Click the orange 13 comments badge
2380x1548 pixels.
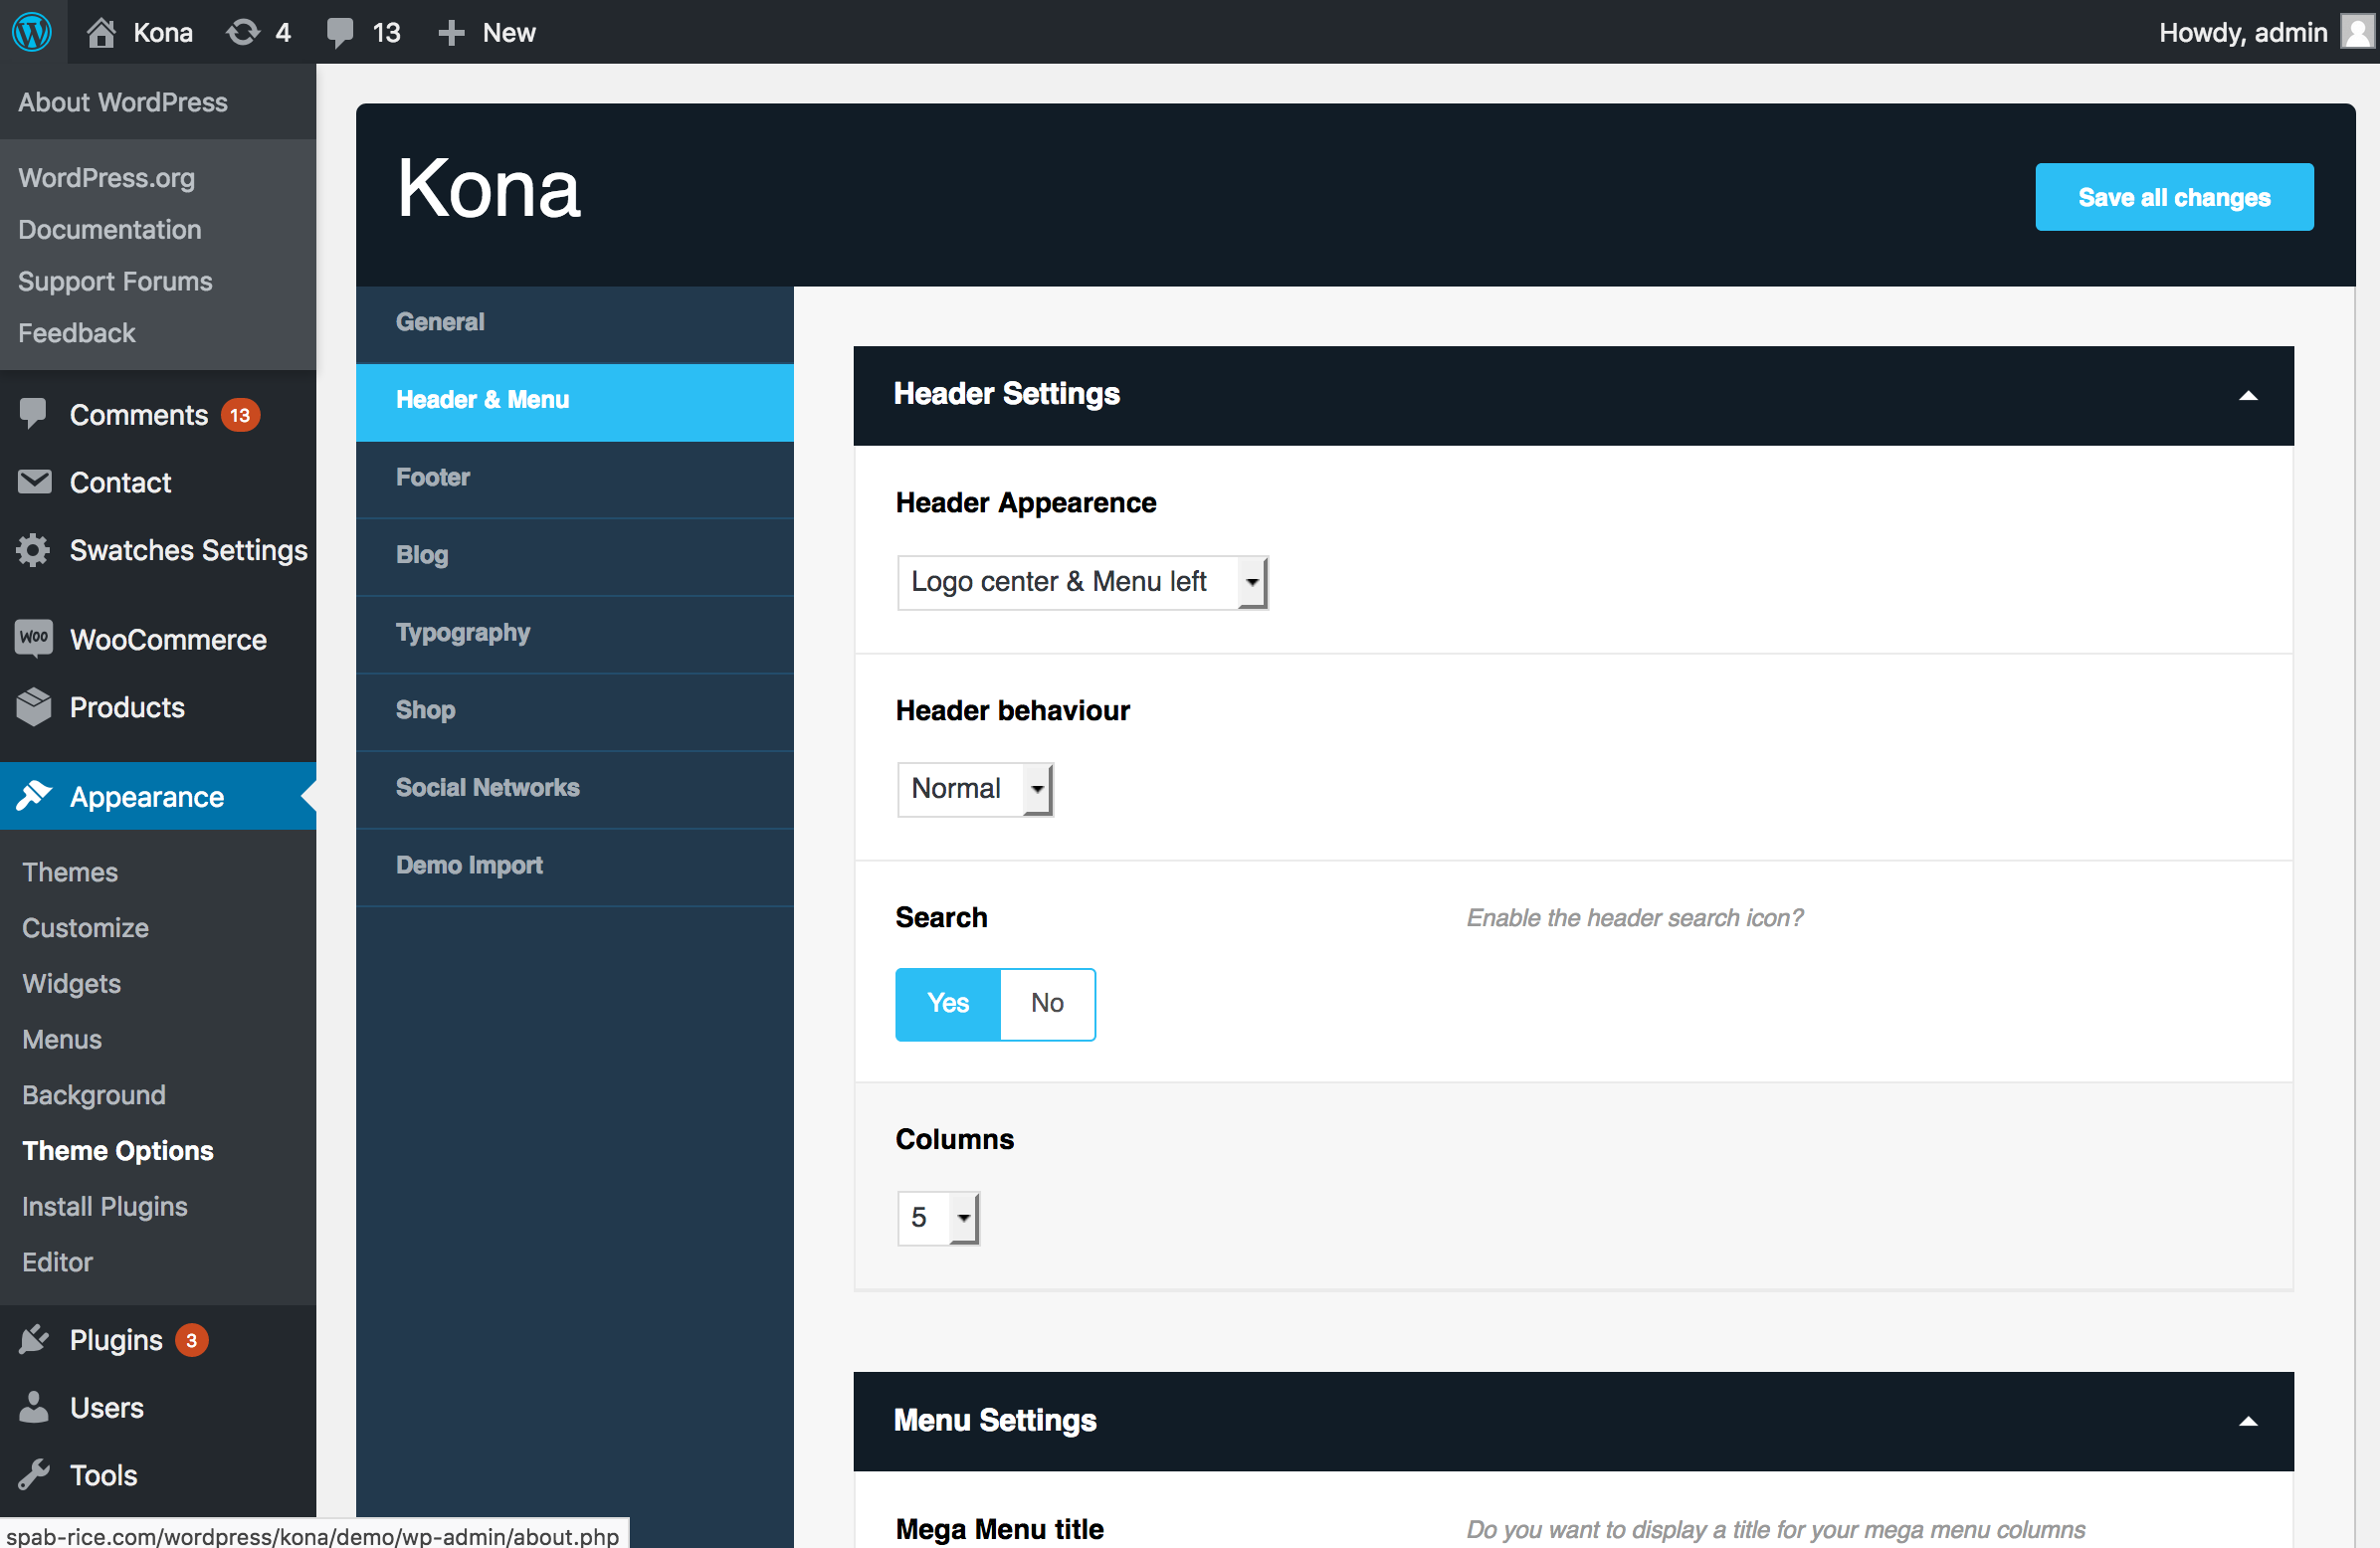(x=240, y=415)
